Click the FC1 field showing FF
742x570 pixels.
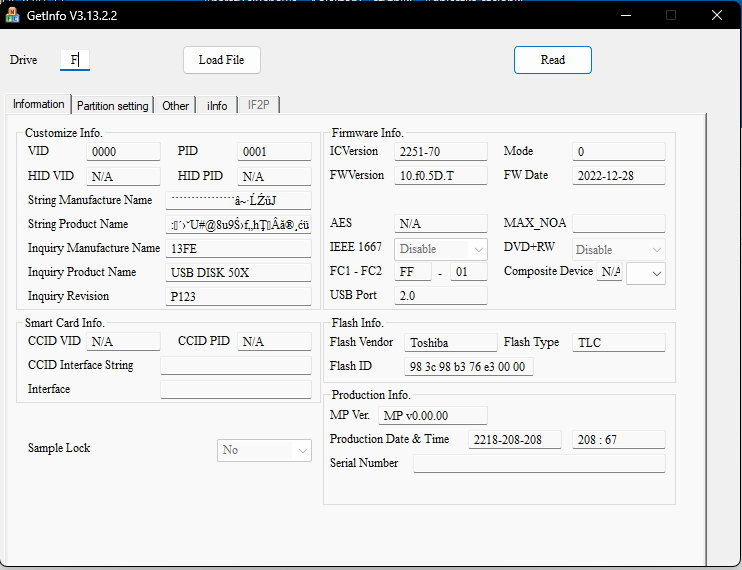(413, 272)
